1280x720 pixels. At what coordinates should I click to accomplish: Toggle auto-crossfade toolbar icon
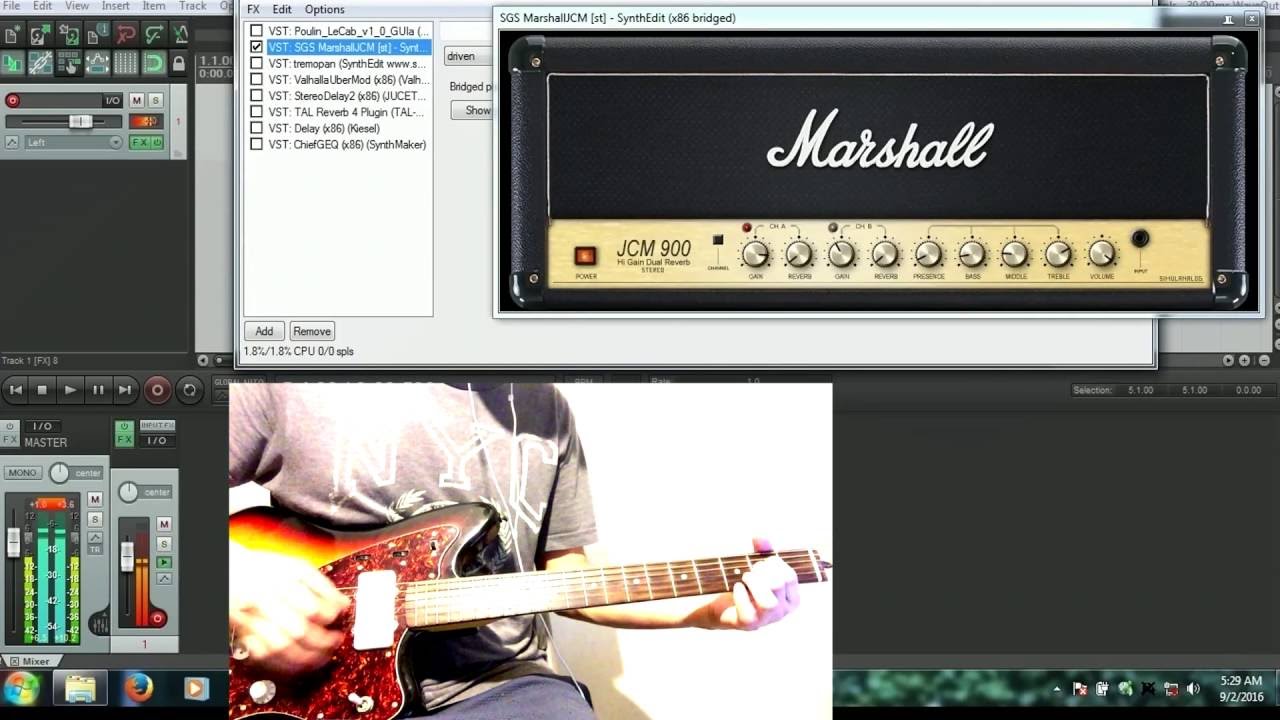coord(12,63)
